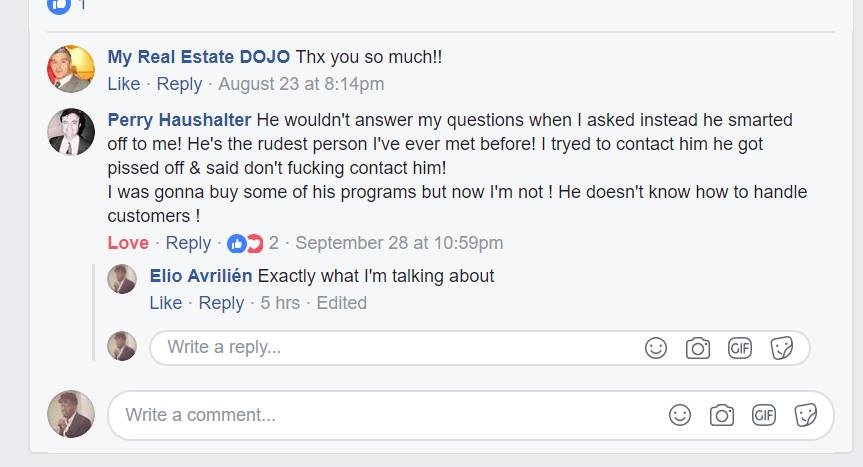863x467 pixels.
Task: Attach a photo to the reply
Action: 697,348
